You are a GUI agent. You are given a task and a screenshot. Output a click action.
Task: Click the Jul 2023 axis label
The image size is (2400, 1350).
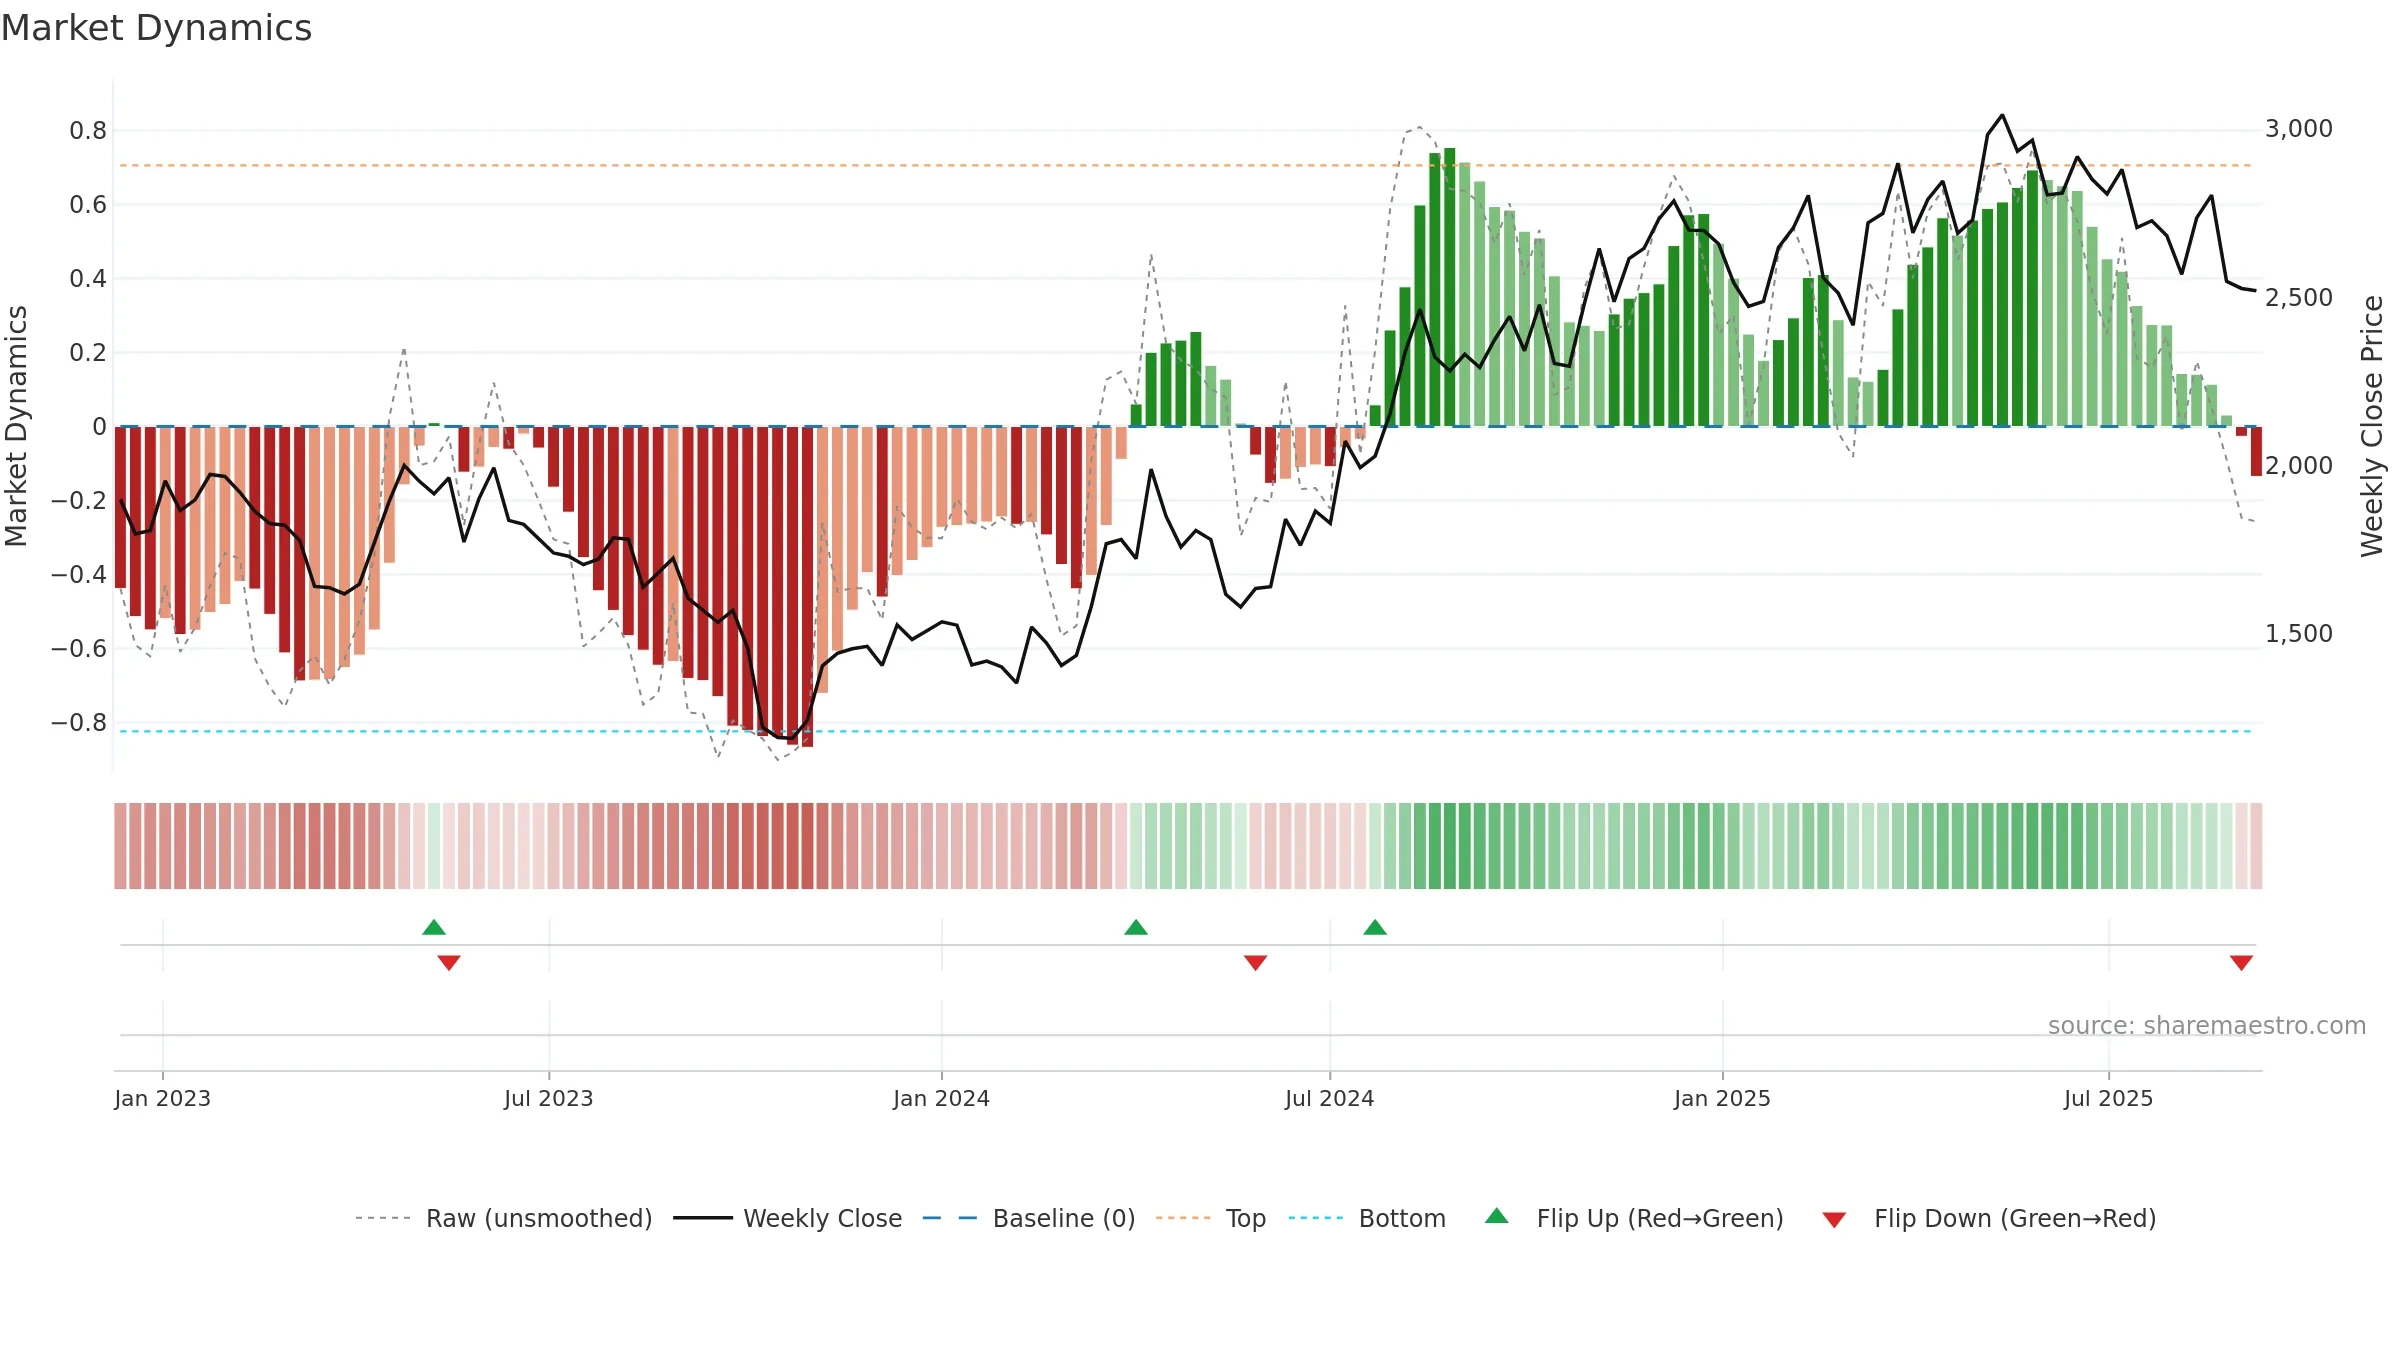[x=549, y=1098]
